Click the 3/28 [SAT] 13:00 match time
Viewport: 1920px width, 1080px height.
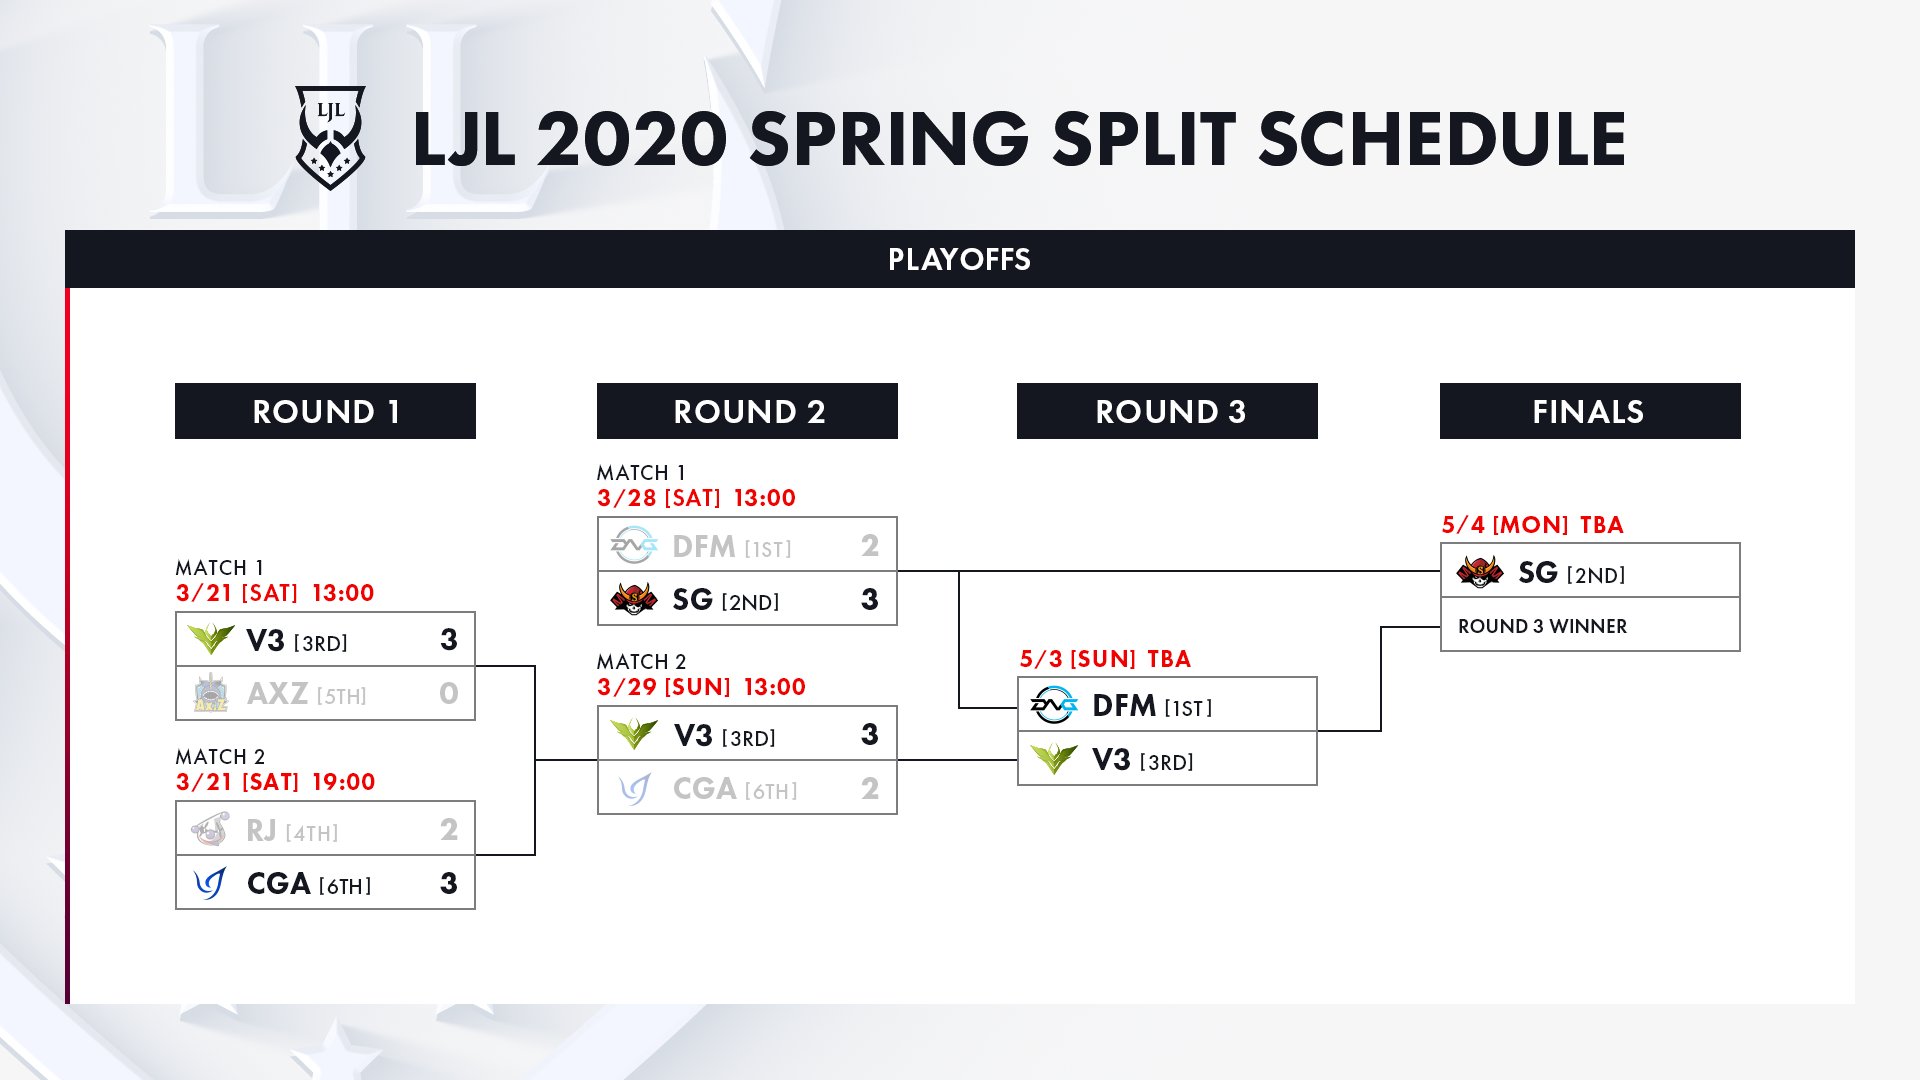[x=696, y=498]
